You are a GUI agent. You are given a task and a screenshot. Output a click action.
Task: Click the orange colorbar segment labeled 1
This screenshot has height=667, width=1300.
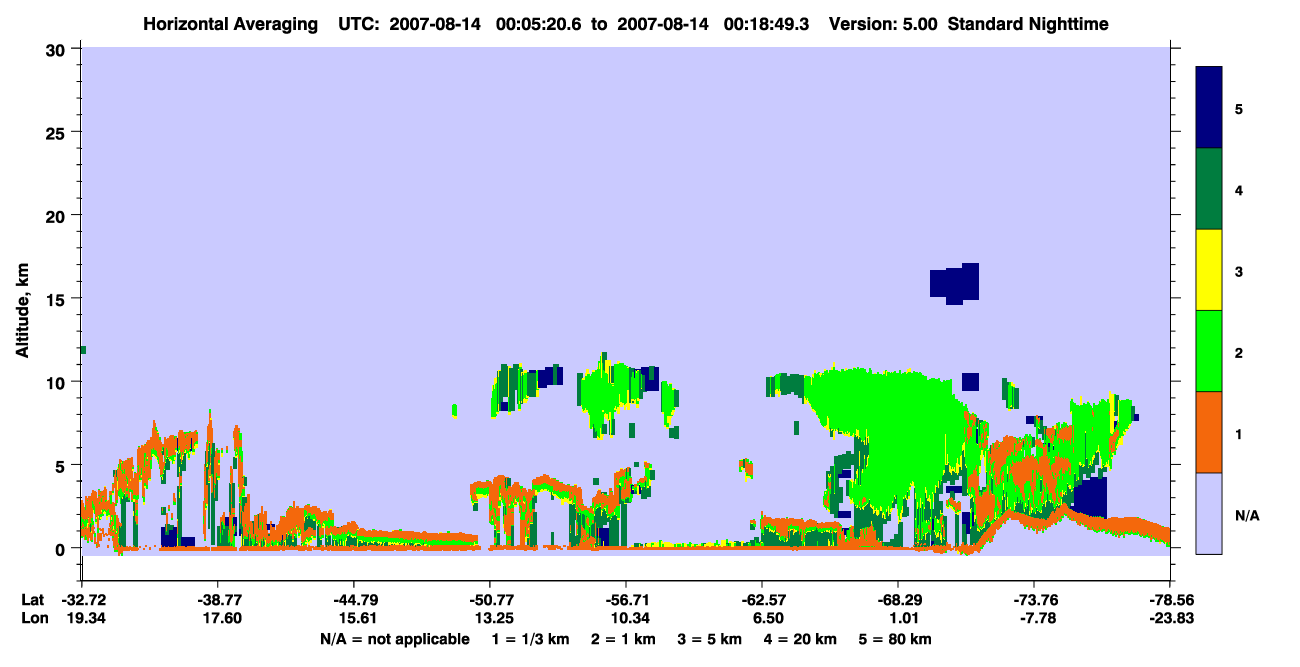coord(1209,432)
